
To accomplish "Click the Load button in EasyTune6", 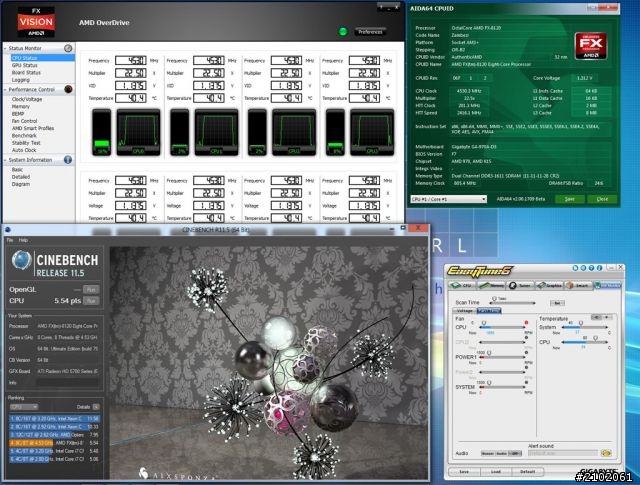I will point(496,472).
